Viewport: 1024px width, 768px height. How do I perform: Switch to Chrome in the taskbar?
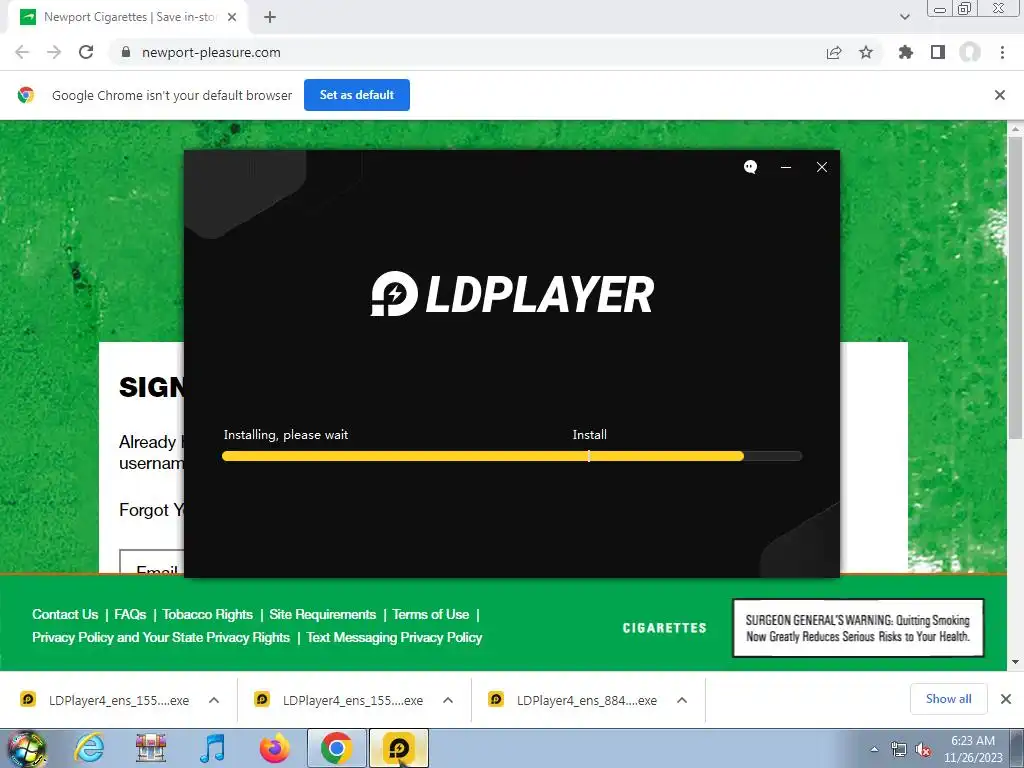coord(337,748)
